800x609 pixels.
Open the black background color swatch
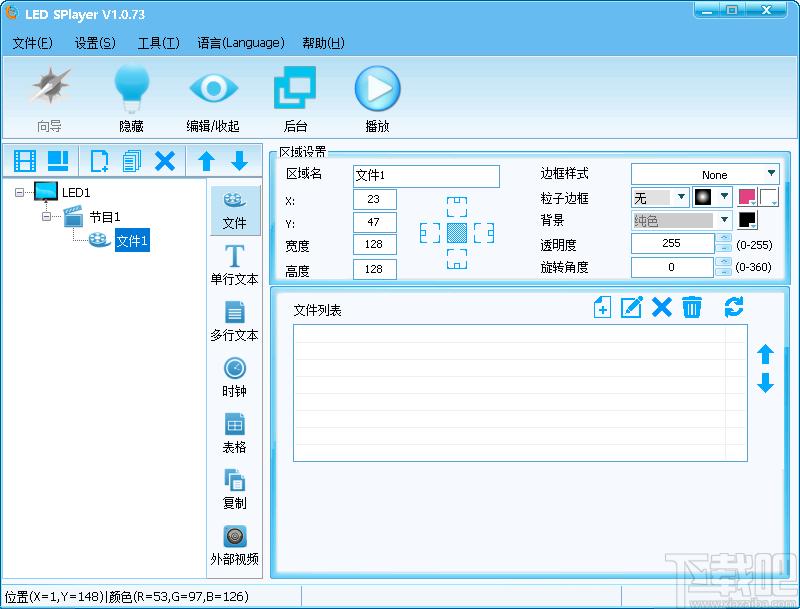pos(747,220)
